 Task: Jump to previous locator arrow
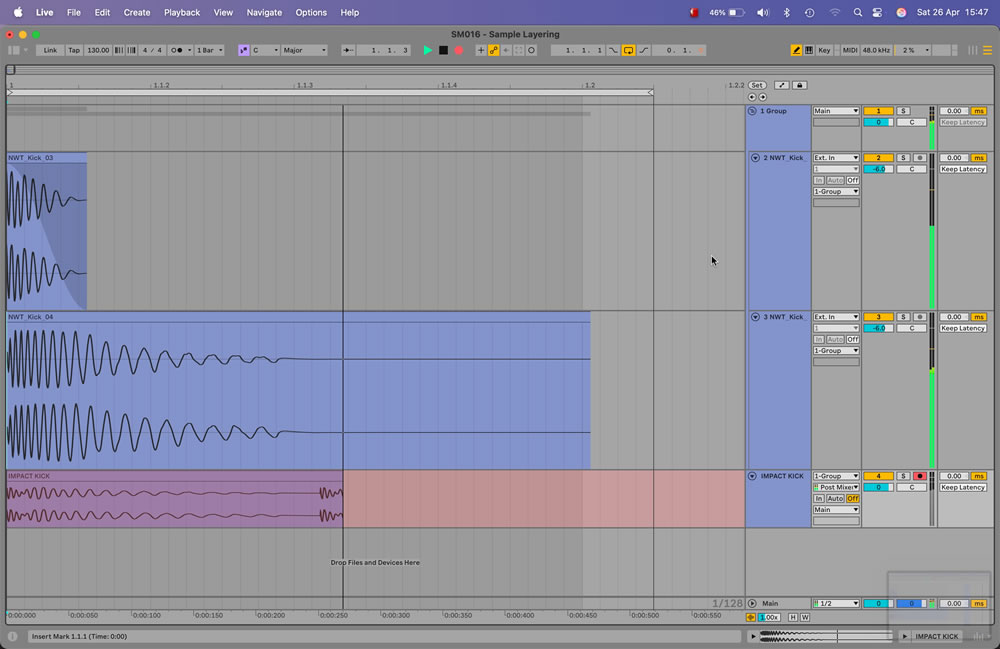tap(752, 98)
